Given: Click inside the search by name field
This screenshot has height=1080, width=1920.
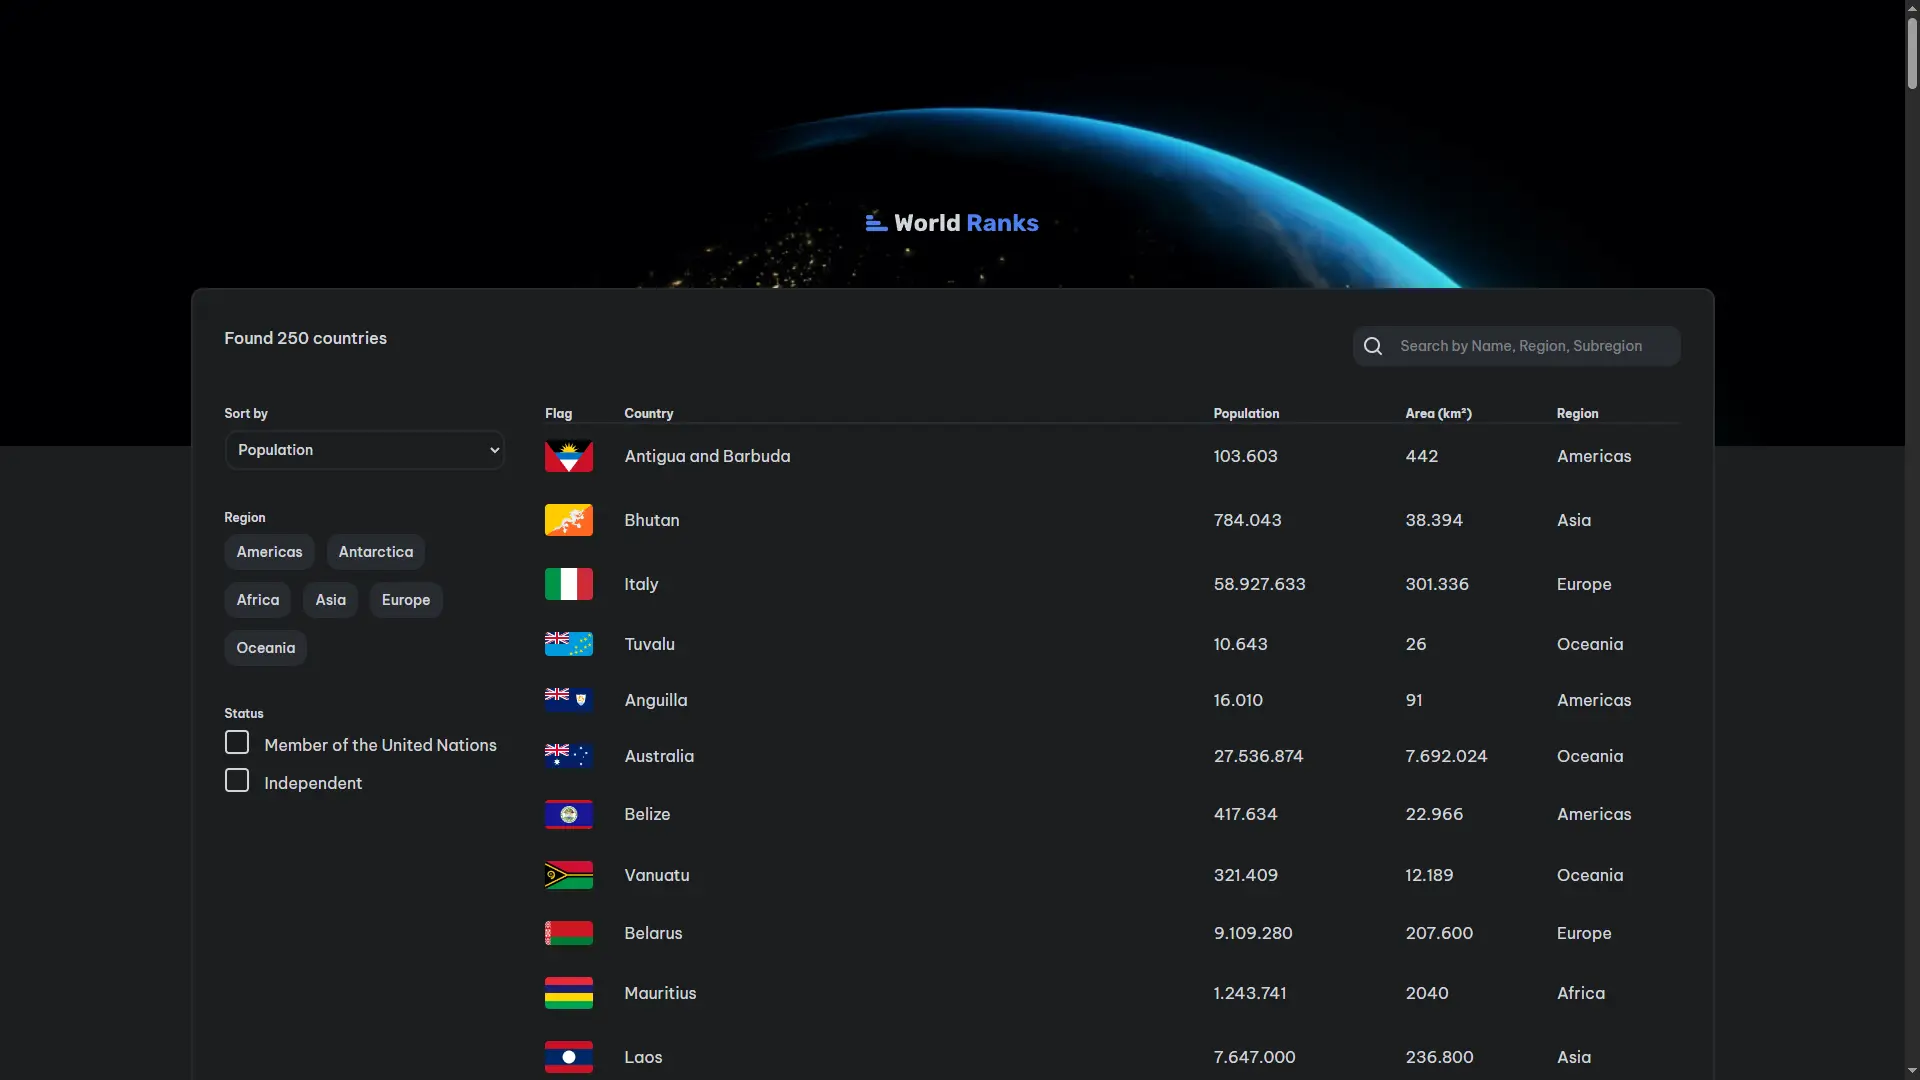Looking at the screenshot, I should click(1520, 345).
